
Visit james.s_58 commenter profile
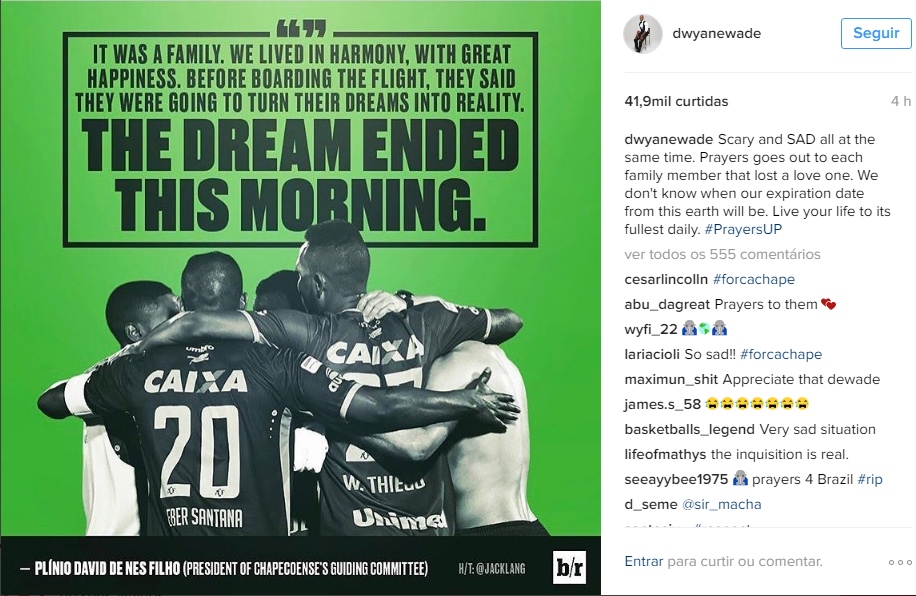coord(662,404)
